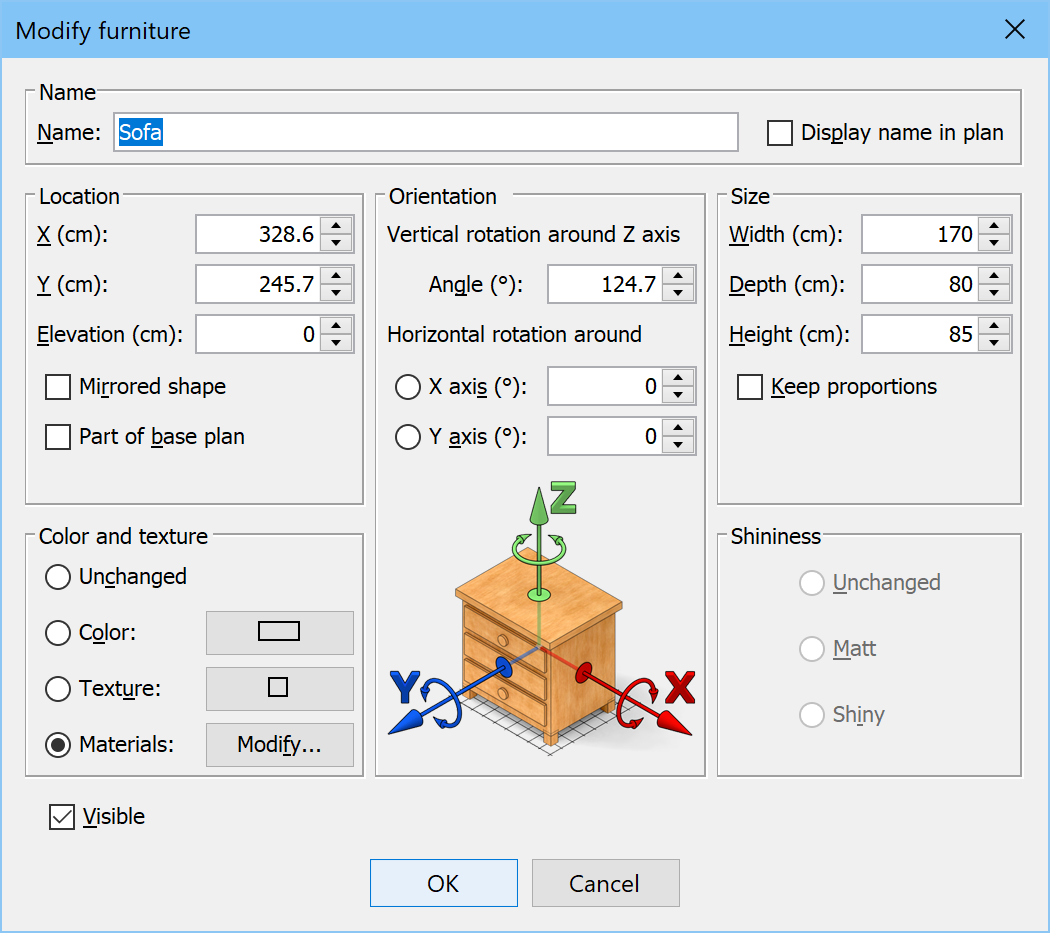Click the Modify... materials button

tap(279, 745)
